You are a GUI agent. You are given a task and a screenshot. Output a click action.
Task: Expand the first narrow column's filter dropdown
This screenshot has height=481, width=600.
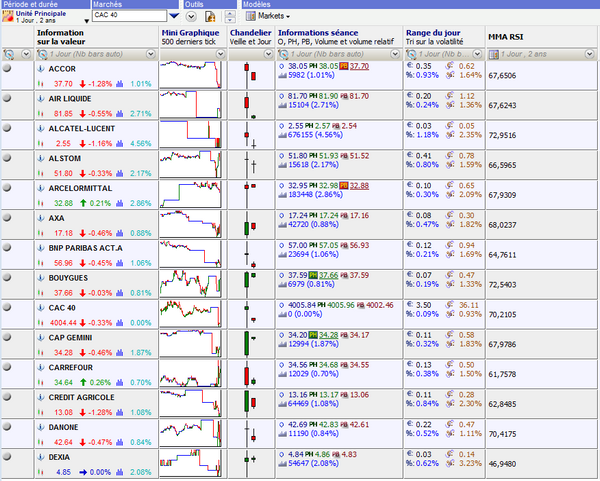[x=26, y=54]
